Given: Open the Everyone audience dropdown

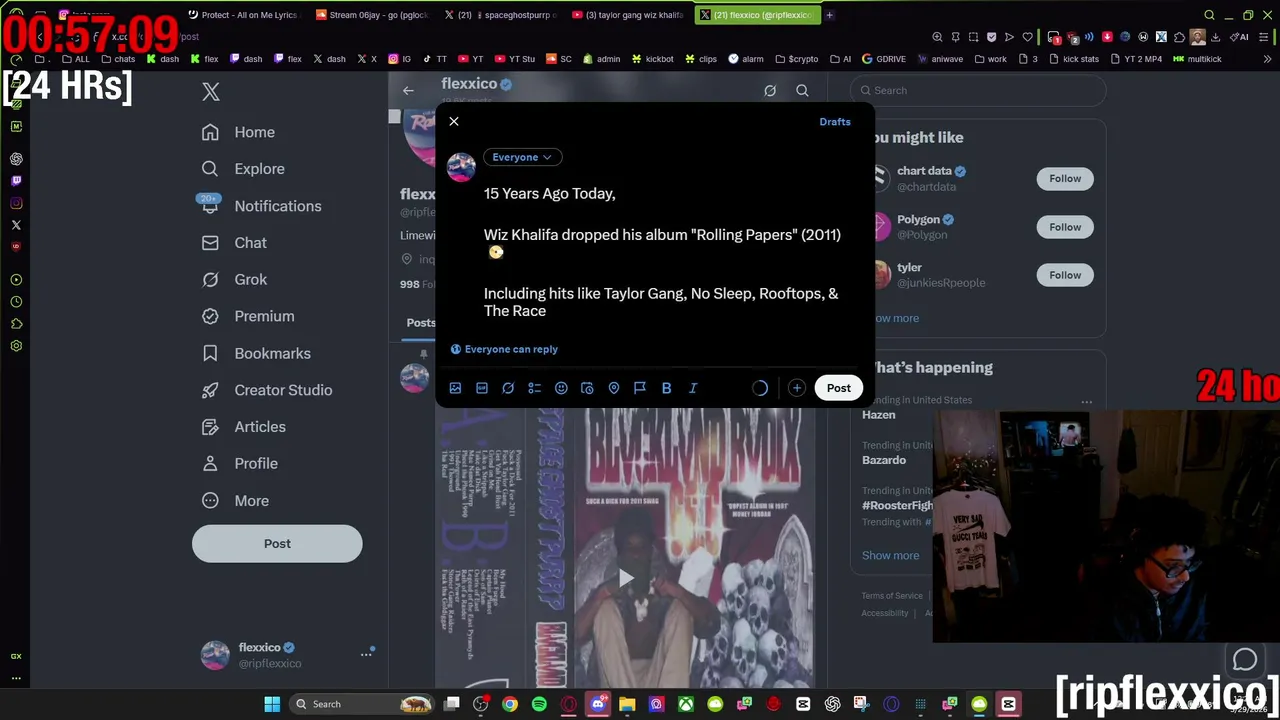Looking at the screenshot, I should pos(522,157).
